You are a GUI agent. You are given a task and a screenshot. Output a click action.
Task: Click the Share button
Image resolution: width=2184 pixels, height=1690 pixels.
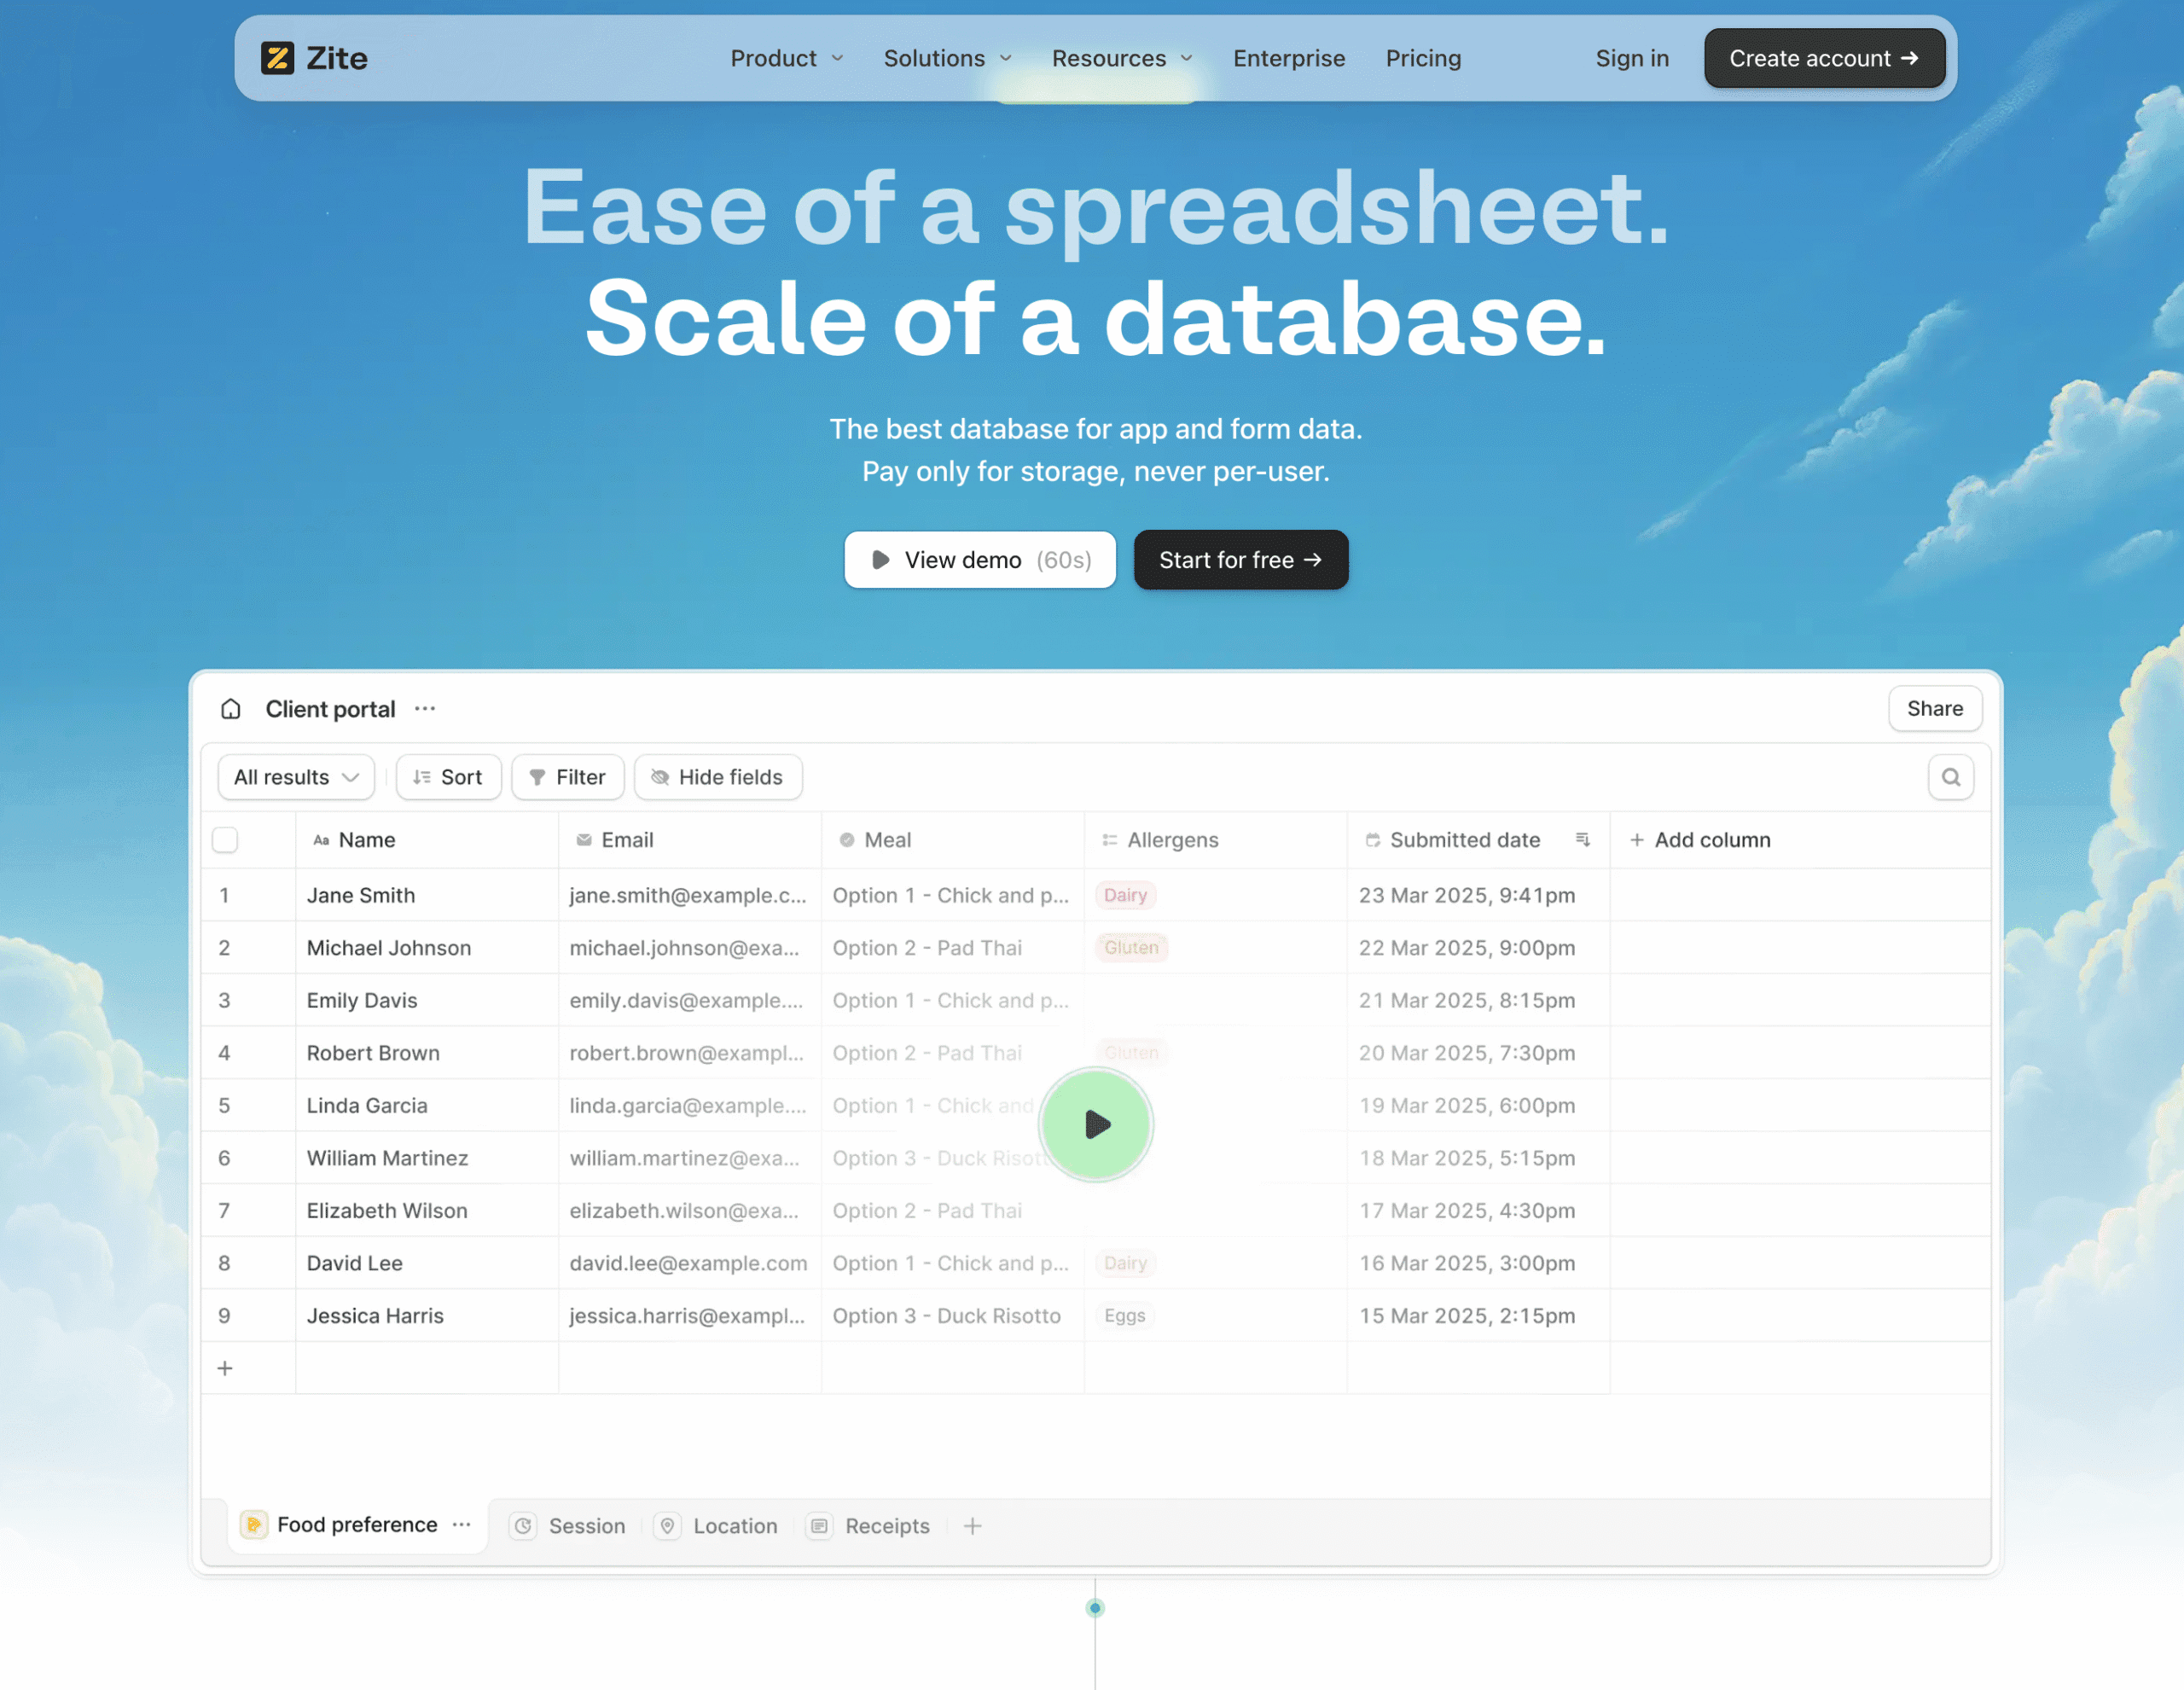pyautogui.click(x=1934, y=709)
